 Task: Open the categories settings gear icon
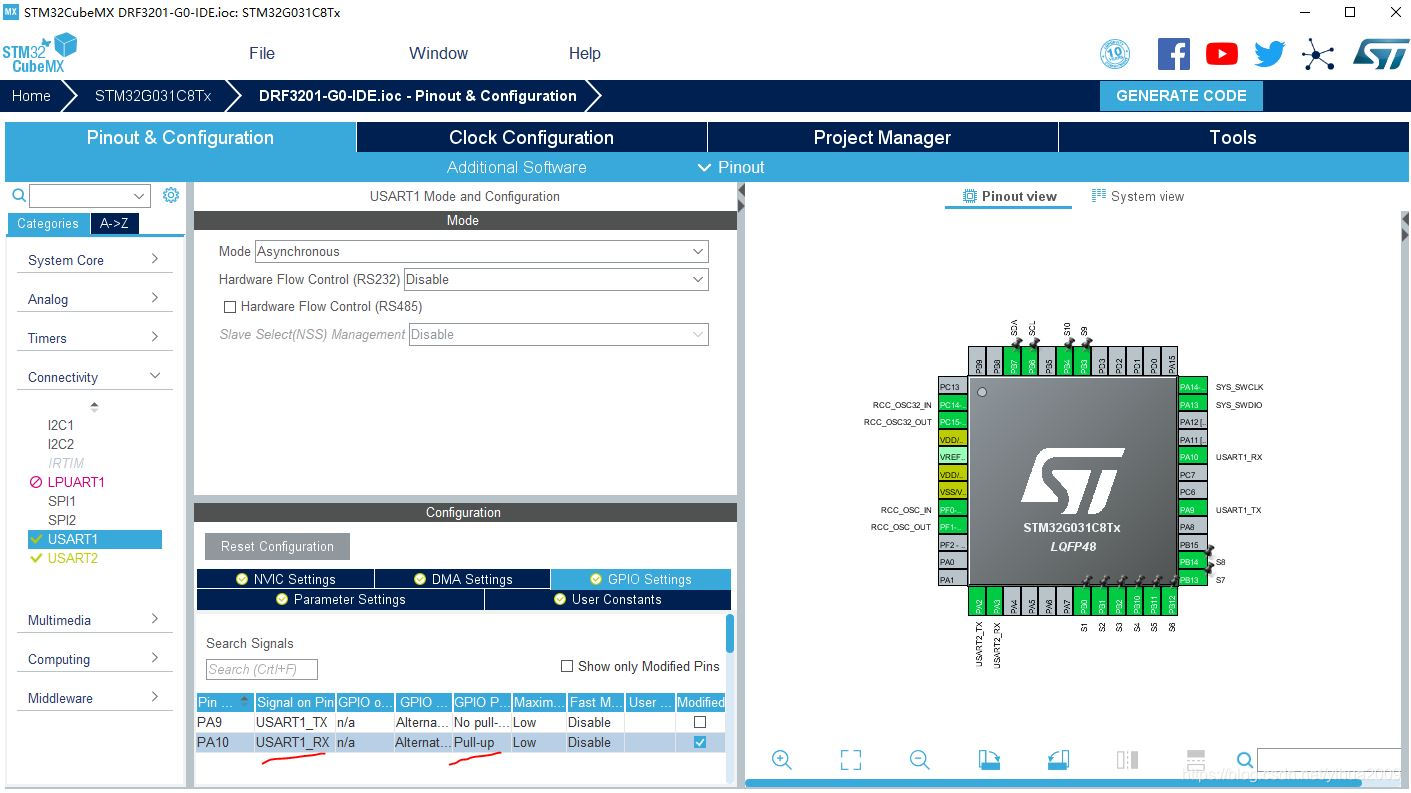pos(171,195)
